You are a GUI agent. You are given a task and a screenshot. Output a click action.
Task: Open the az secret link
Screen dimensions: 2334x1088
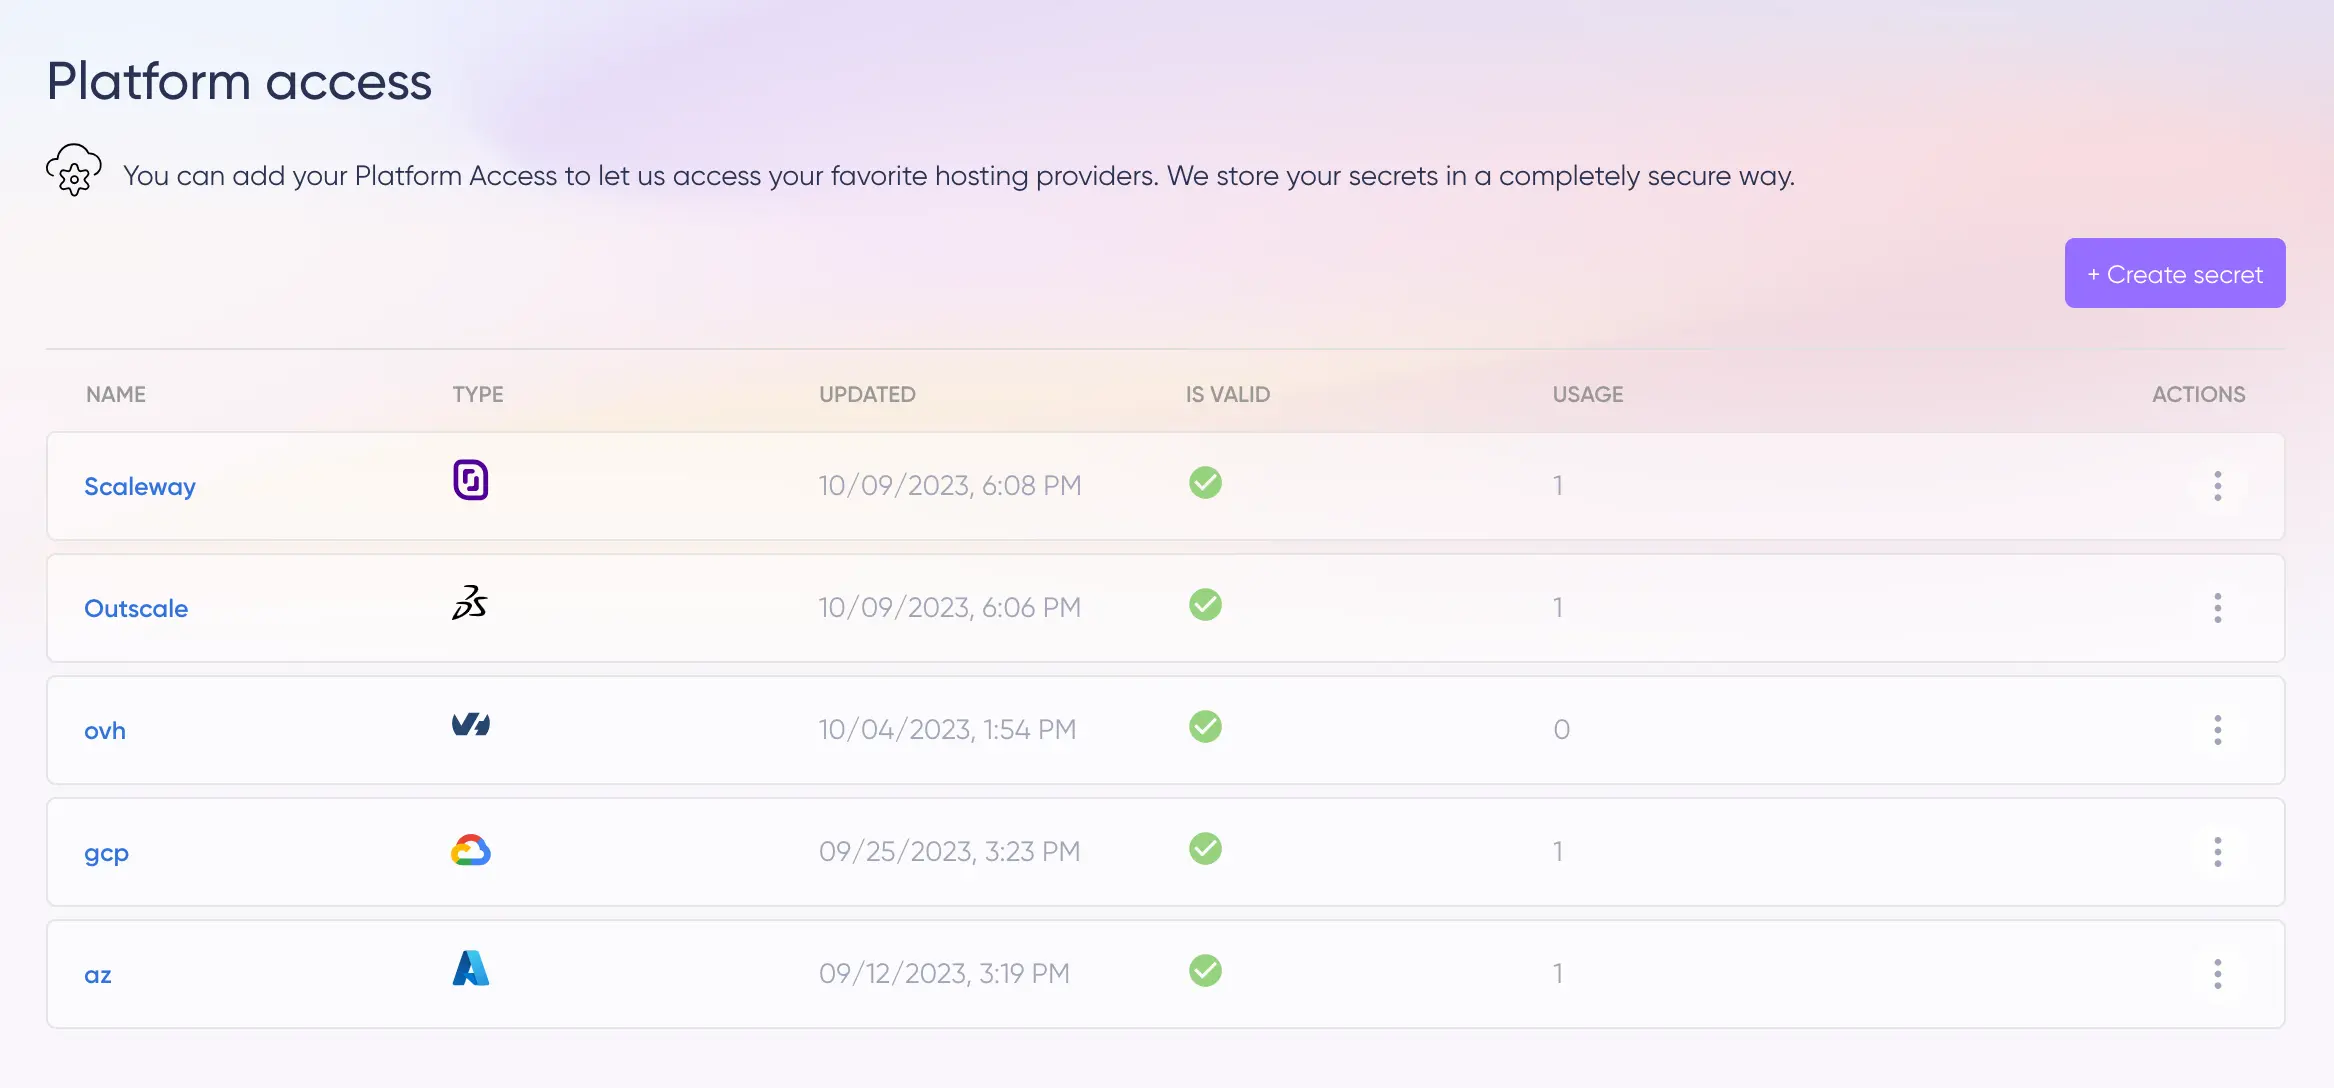pyautogui.click(x=98, y=975)
